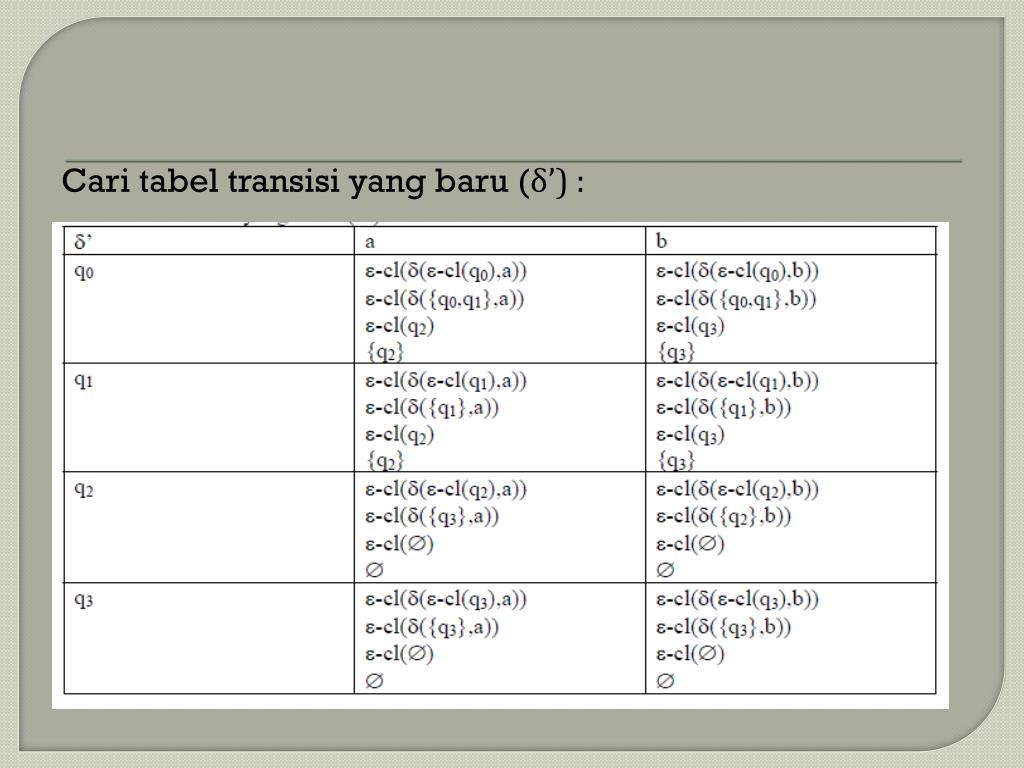Click column header "b"
Image resolution: width=1024 pixels, height=768 pixels.
coord(662,242)
